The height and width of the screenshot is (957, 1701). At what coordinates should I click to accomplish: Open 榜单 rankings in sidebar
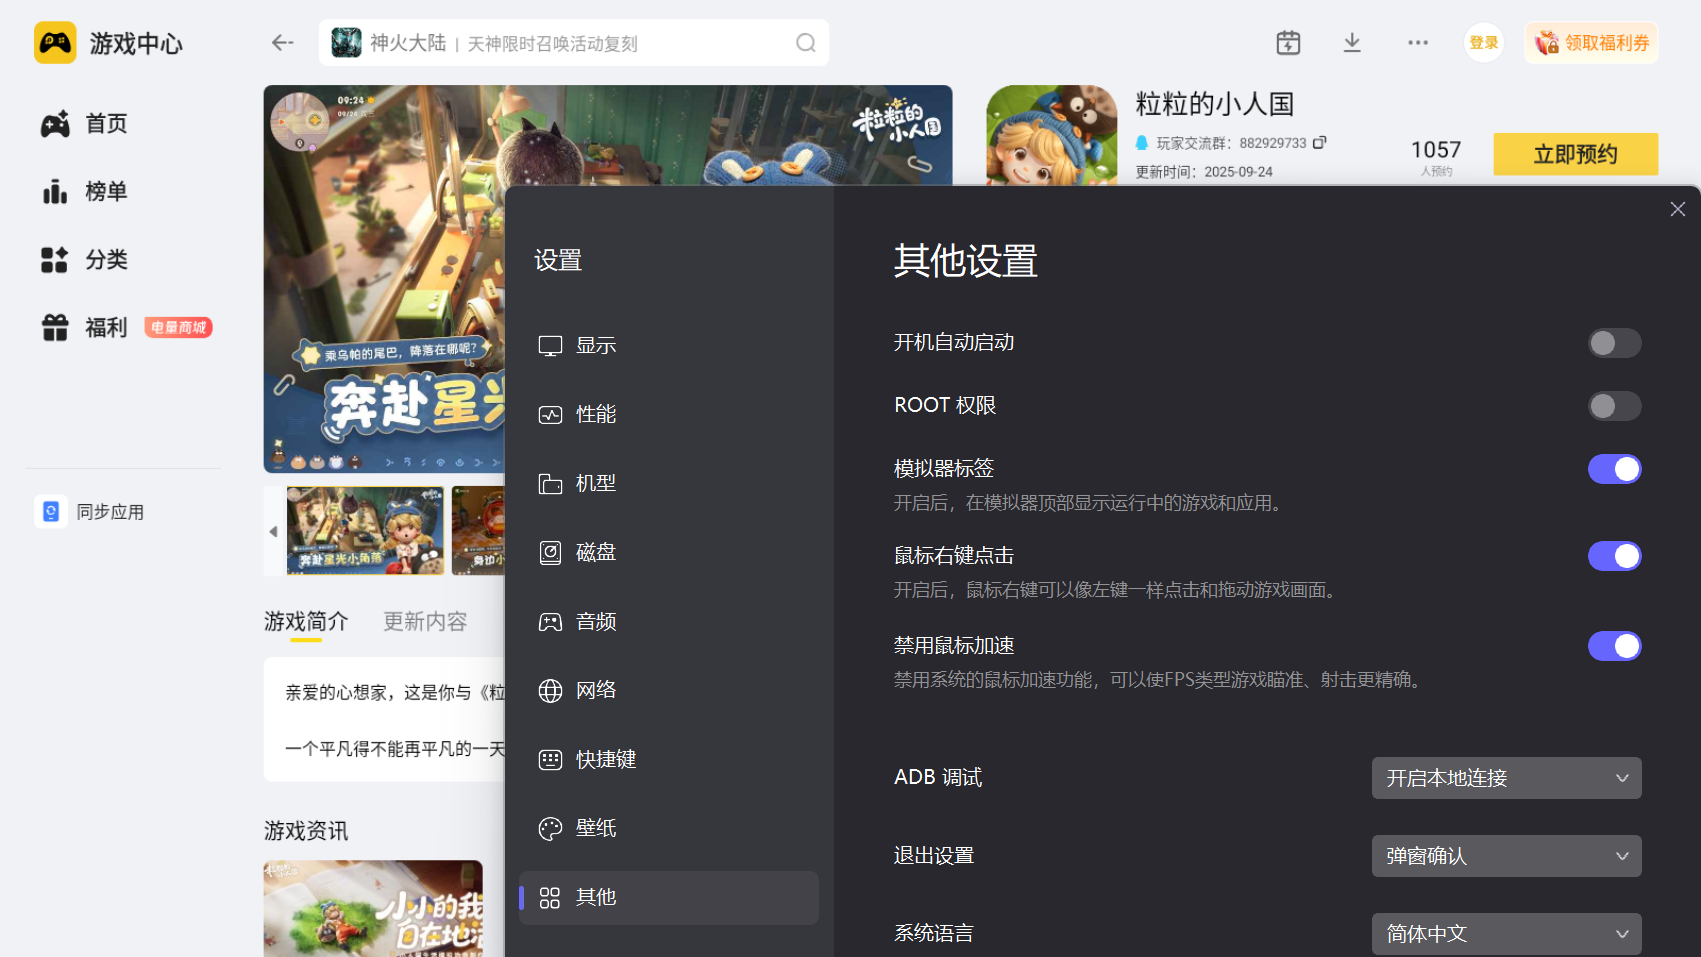85,192
